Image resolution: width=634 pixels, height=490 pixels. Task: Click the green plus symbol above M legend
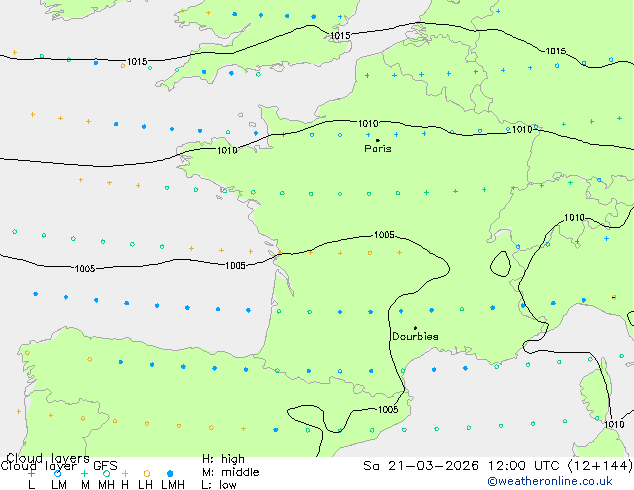tap(84, 473)
